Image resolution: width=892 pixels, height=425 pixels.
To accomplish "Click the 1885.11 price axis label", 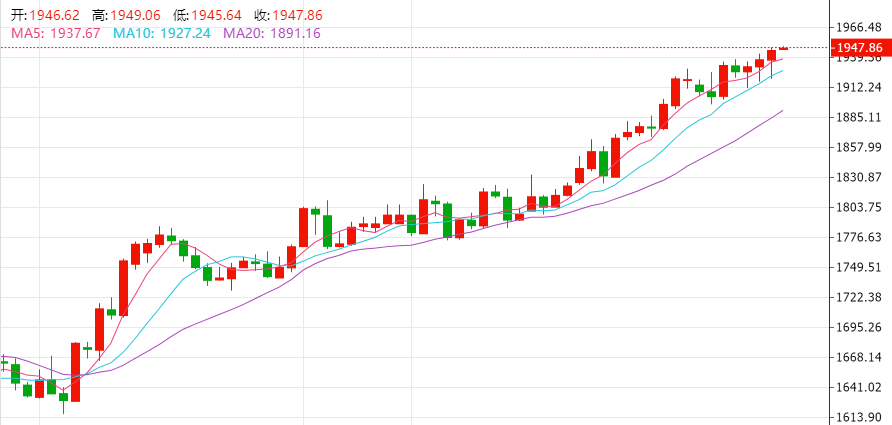I will (860, 117).
